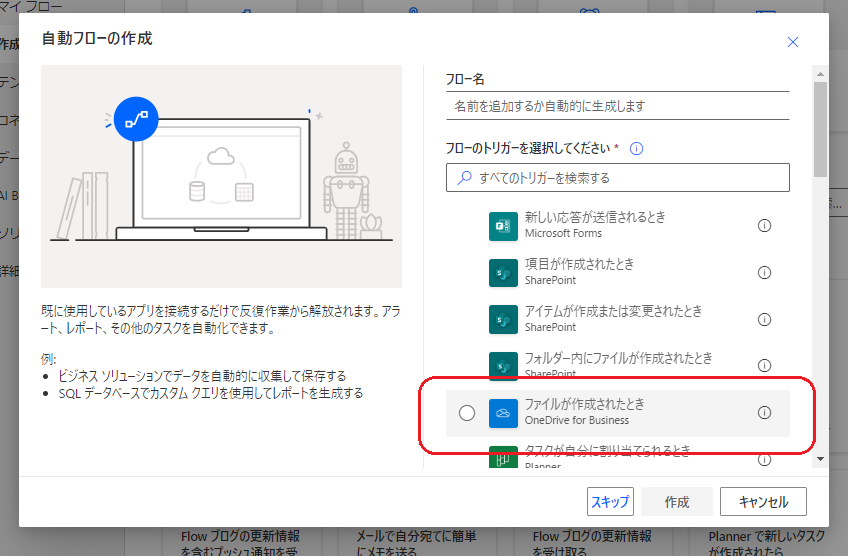Click the フロー名 name input field

tap(618, 106)
